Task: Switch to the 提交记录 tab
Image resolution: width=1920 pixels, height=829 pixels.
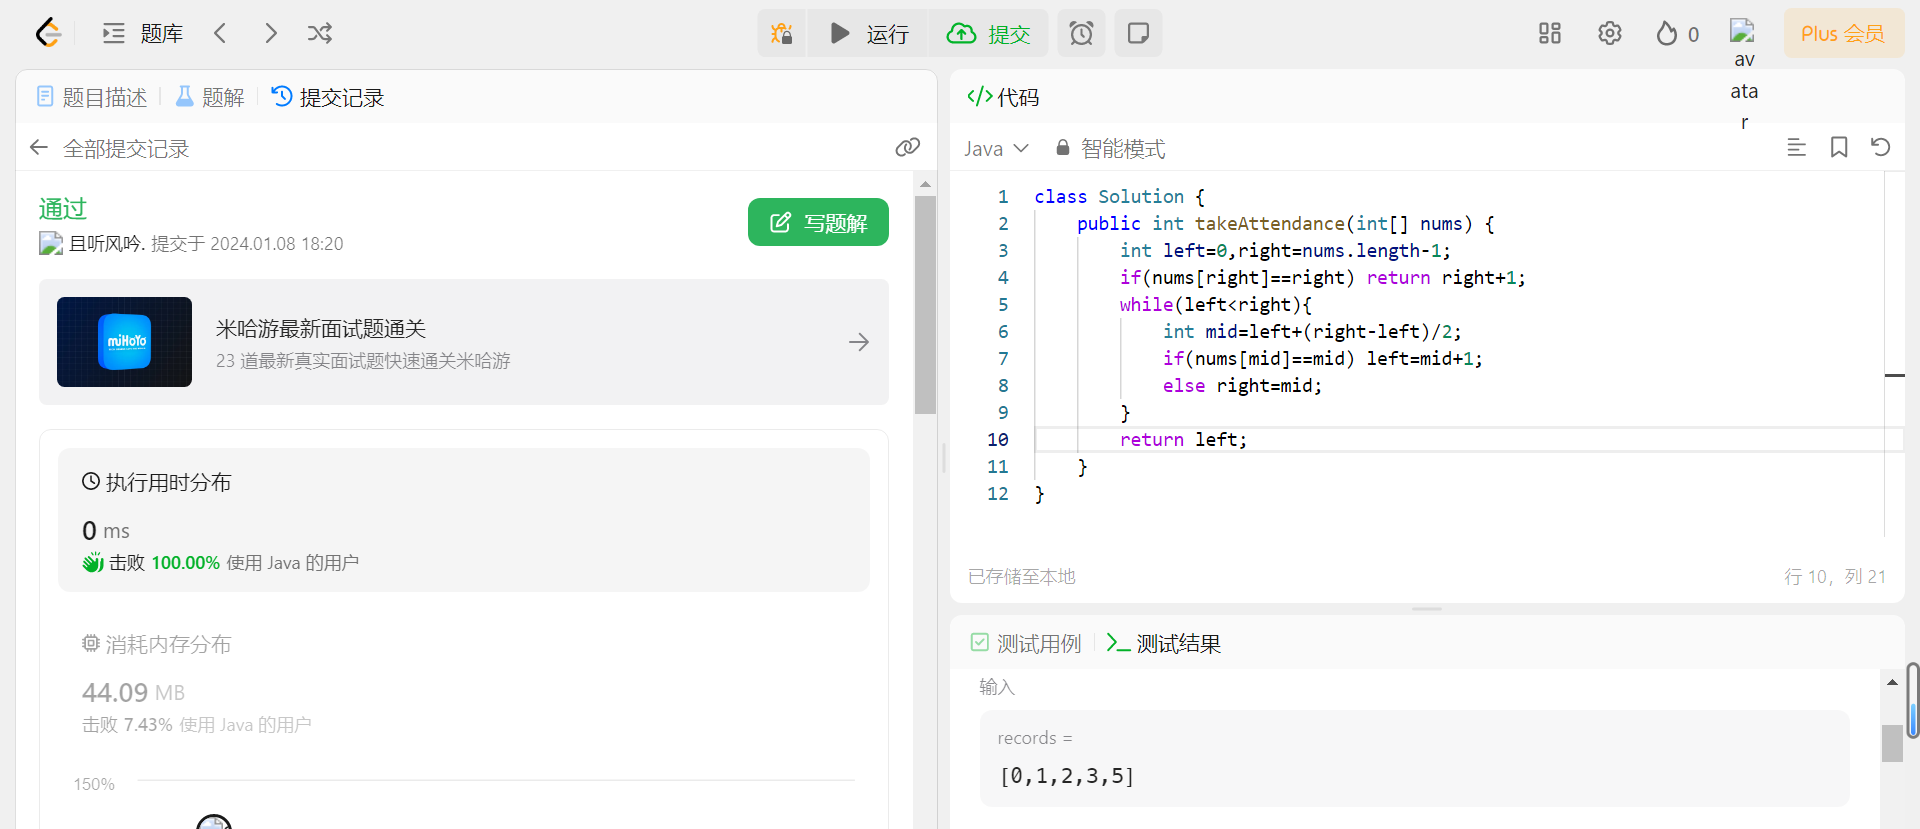Action: tap(328, 97)
